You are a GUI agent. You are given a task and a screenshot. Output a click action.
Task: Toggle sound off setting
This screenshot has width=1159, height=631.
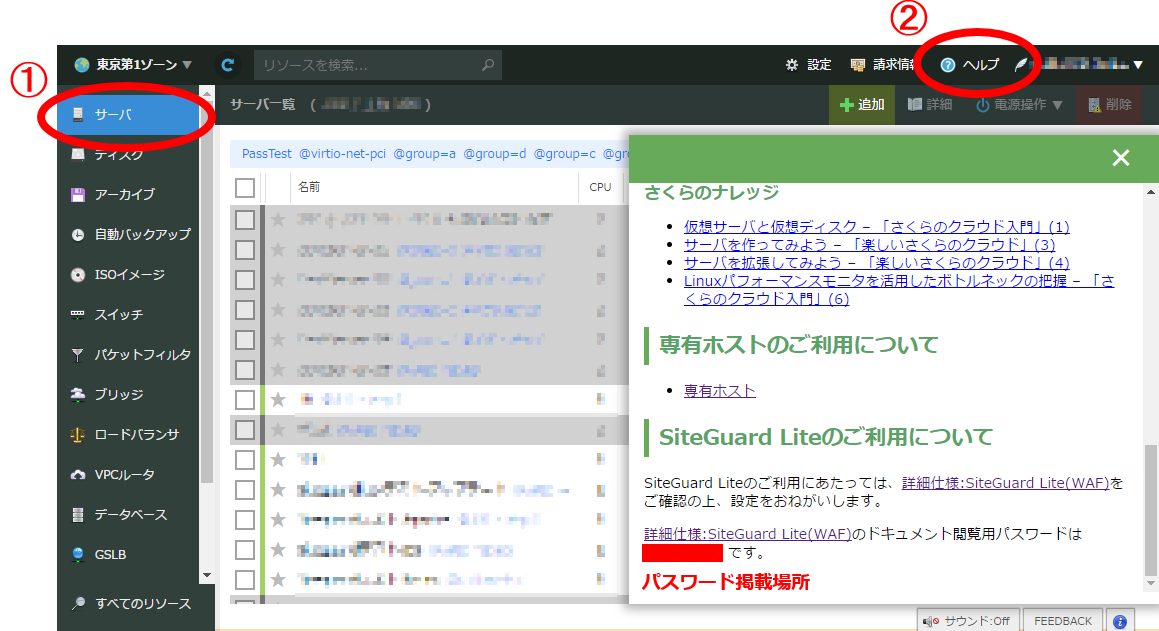967,620
